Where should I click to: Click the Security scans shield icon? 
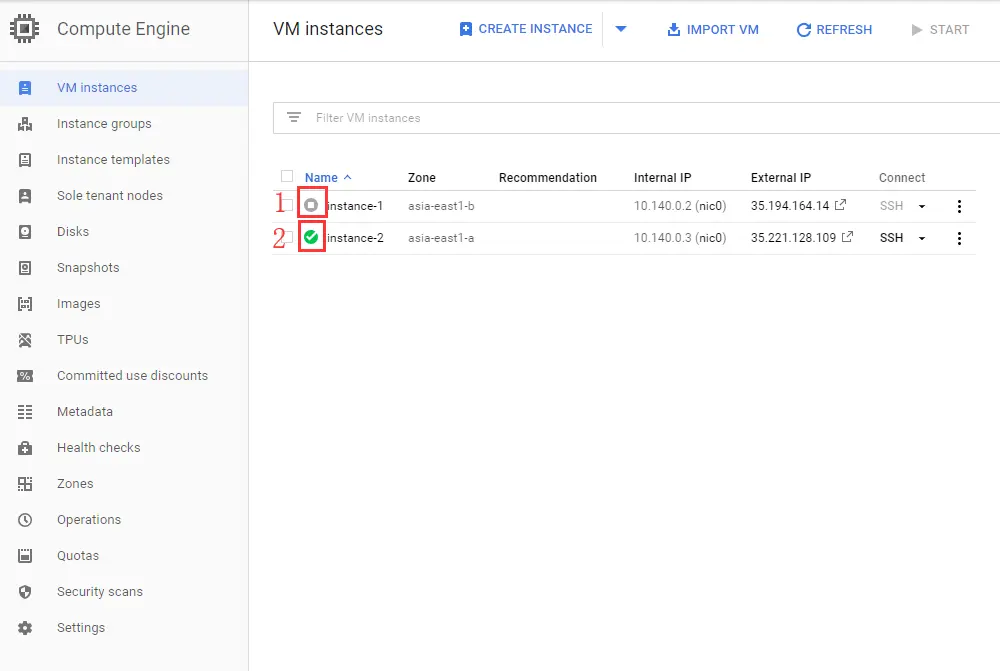tap(25, 592)
